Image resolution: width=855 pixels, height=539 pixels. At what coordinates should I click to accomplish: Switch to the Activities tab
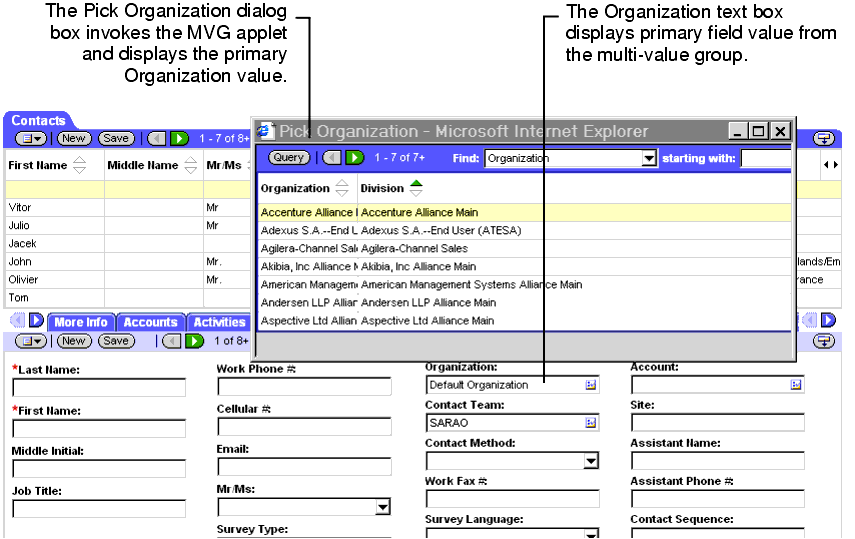(219, 322)
